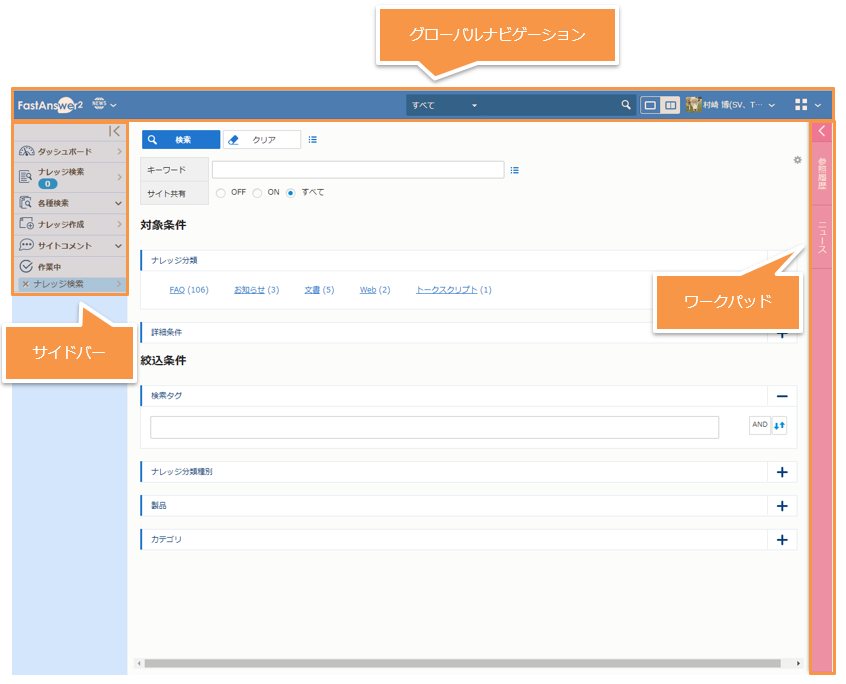Select the ON radio for サイト共有

257,193
